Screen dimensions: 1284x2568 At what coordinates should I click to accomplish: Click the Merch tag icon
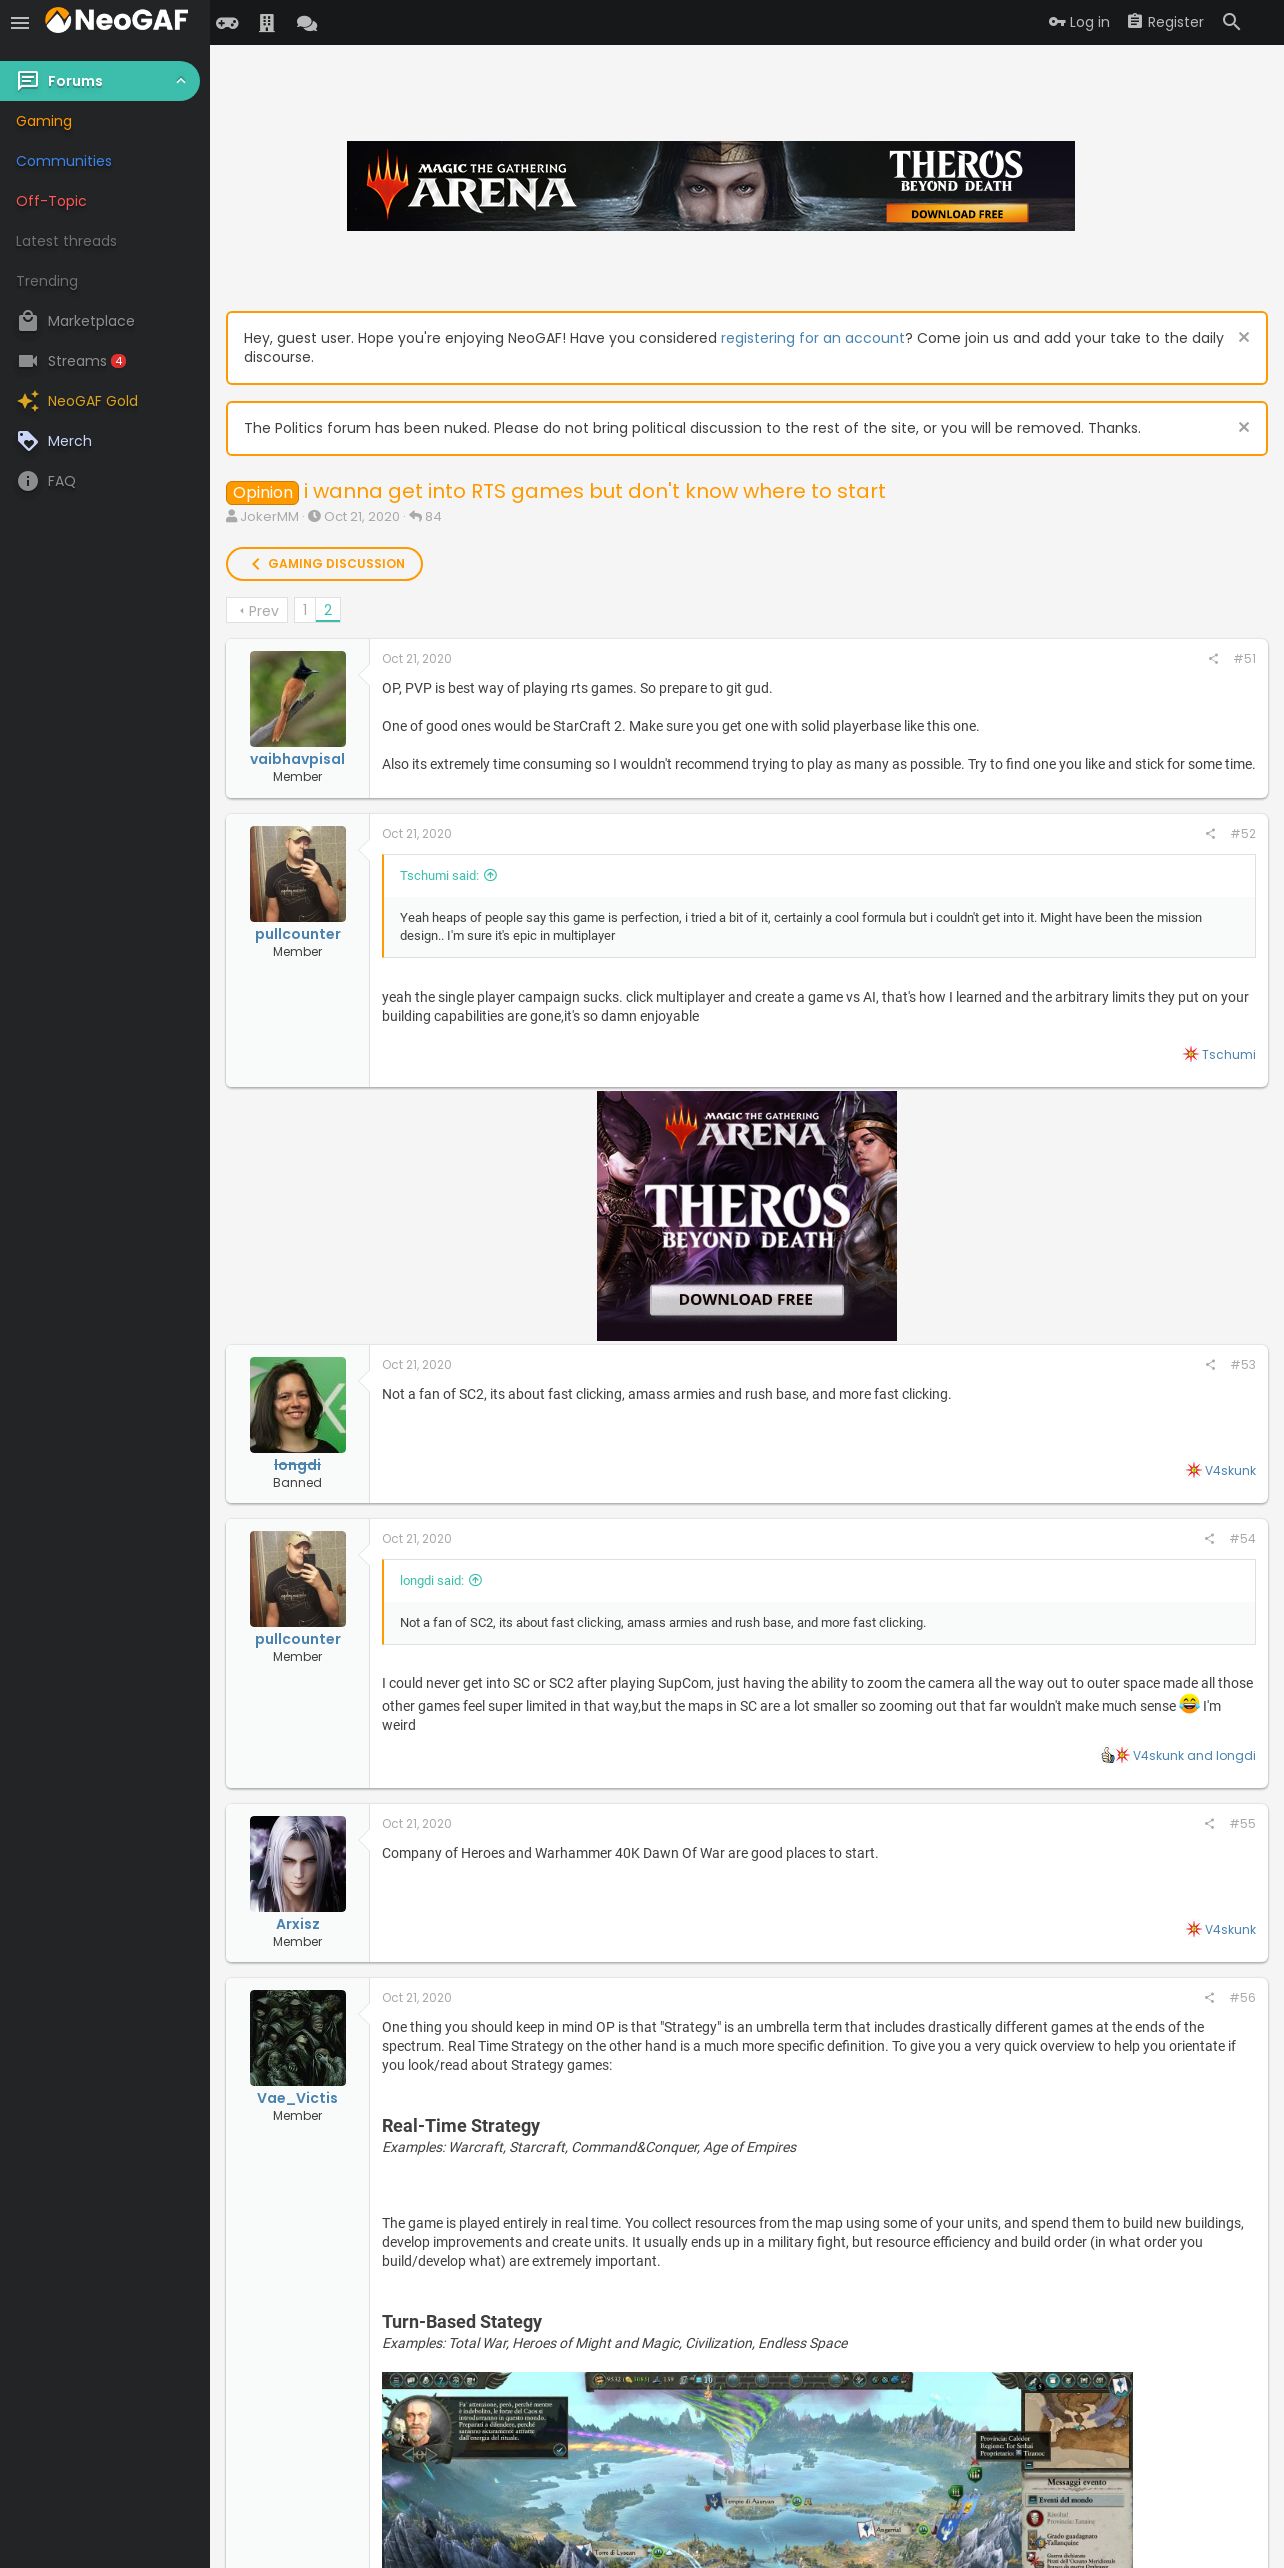pyautogui.click(x=28, y=441)
